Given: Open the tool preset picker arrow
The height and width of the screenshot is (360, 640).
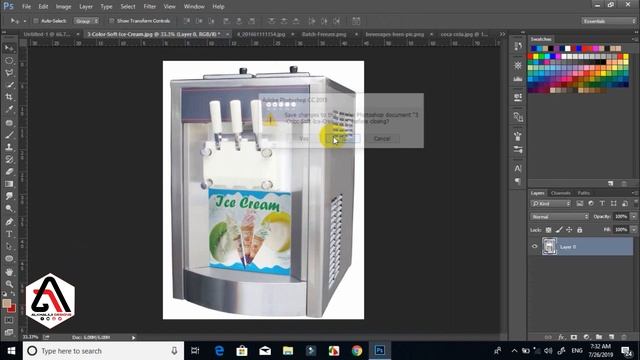Looking at the screenshot, I should point(25,21).
